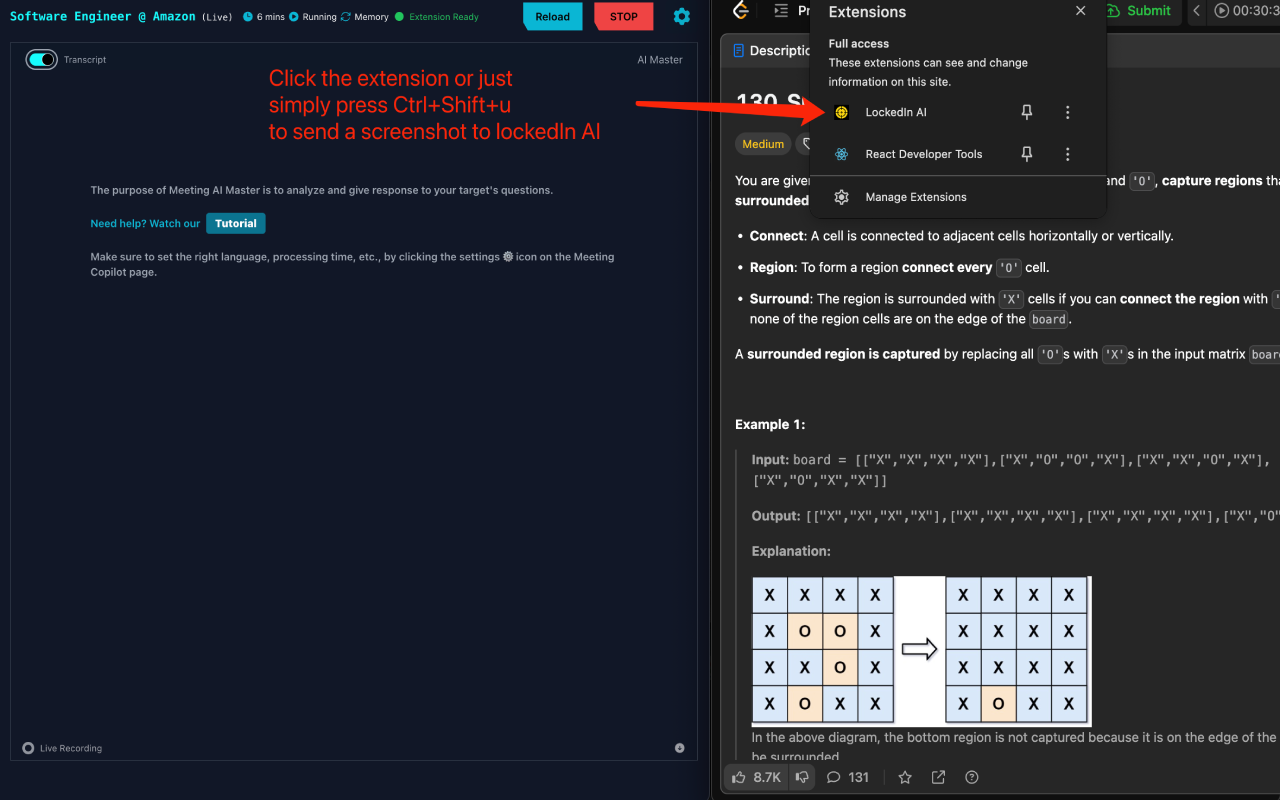Click the Running play icon
The width and height of the screenshot is (1280, 800).
pos(294,17)
